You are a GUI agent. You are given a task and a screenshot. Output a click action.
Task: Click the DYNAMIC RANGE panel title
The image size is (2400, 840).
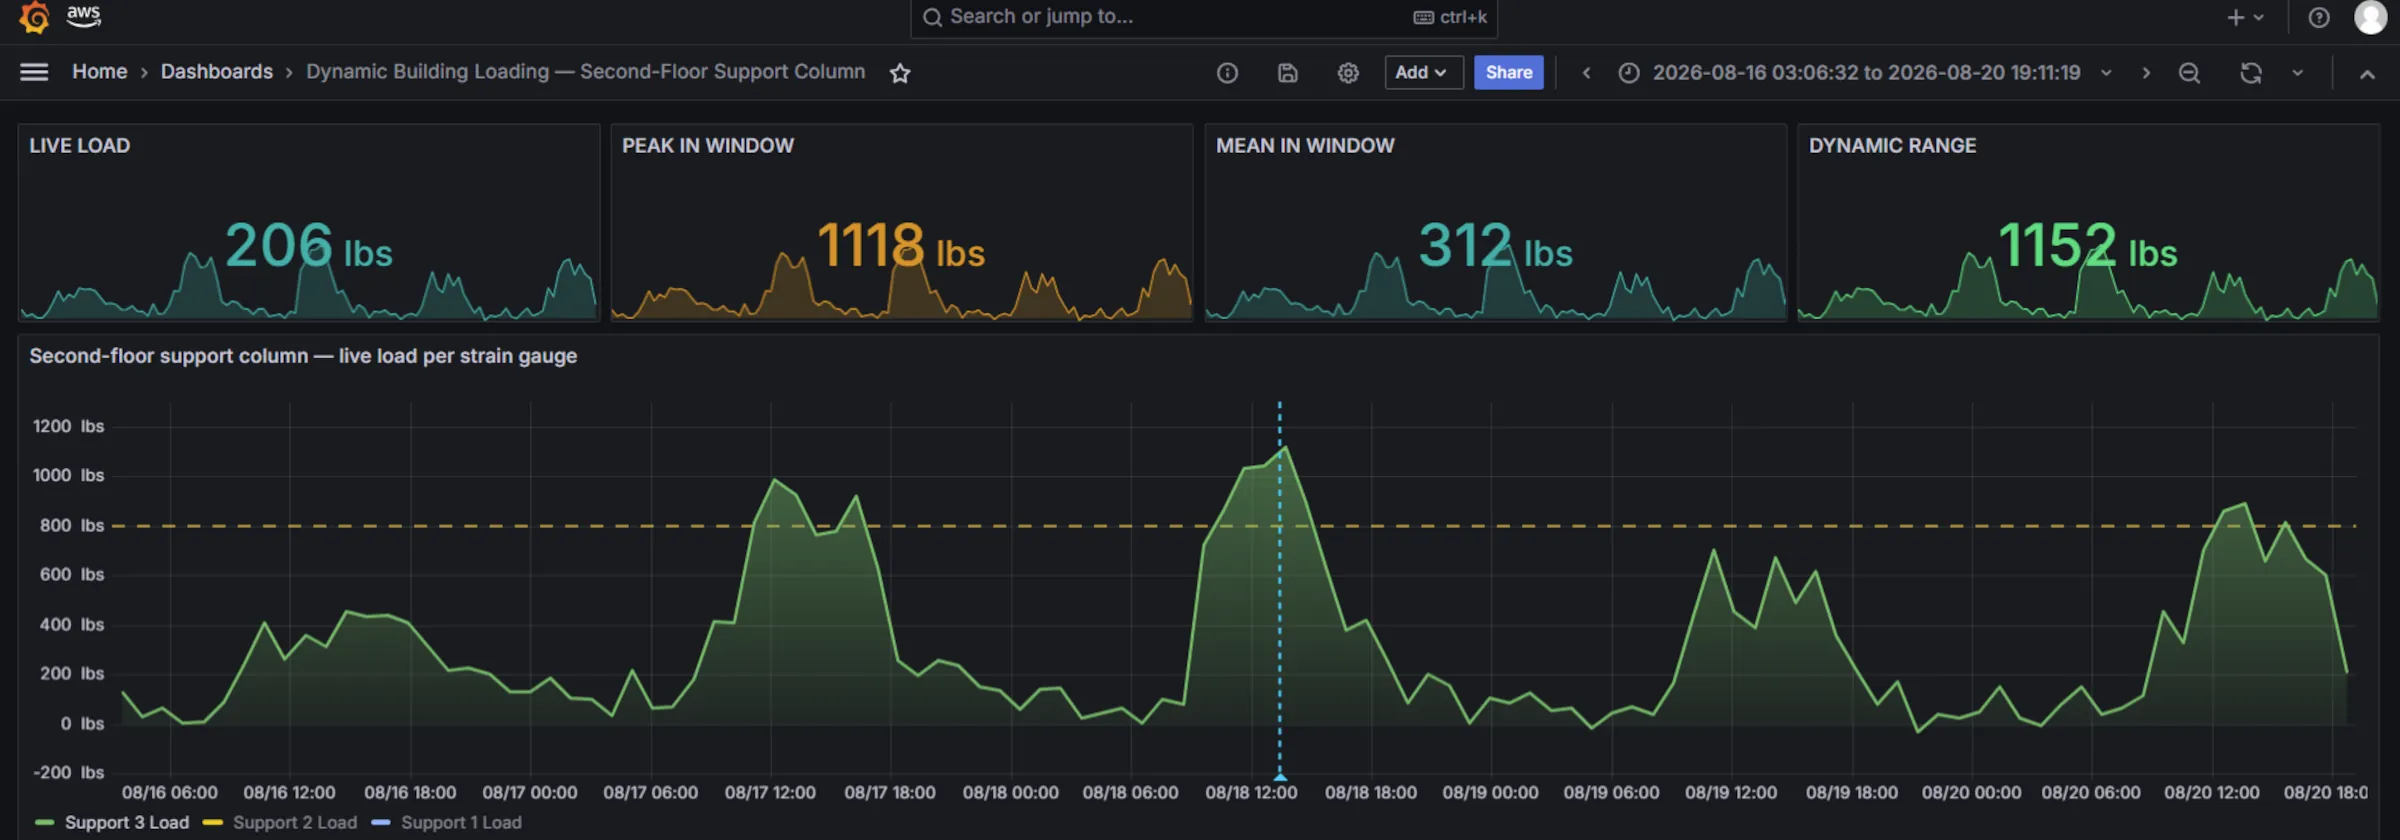pyautogui.click(x=1892, y=146)
